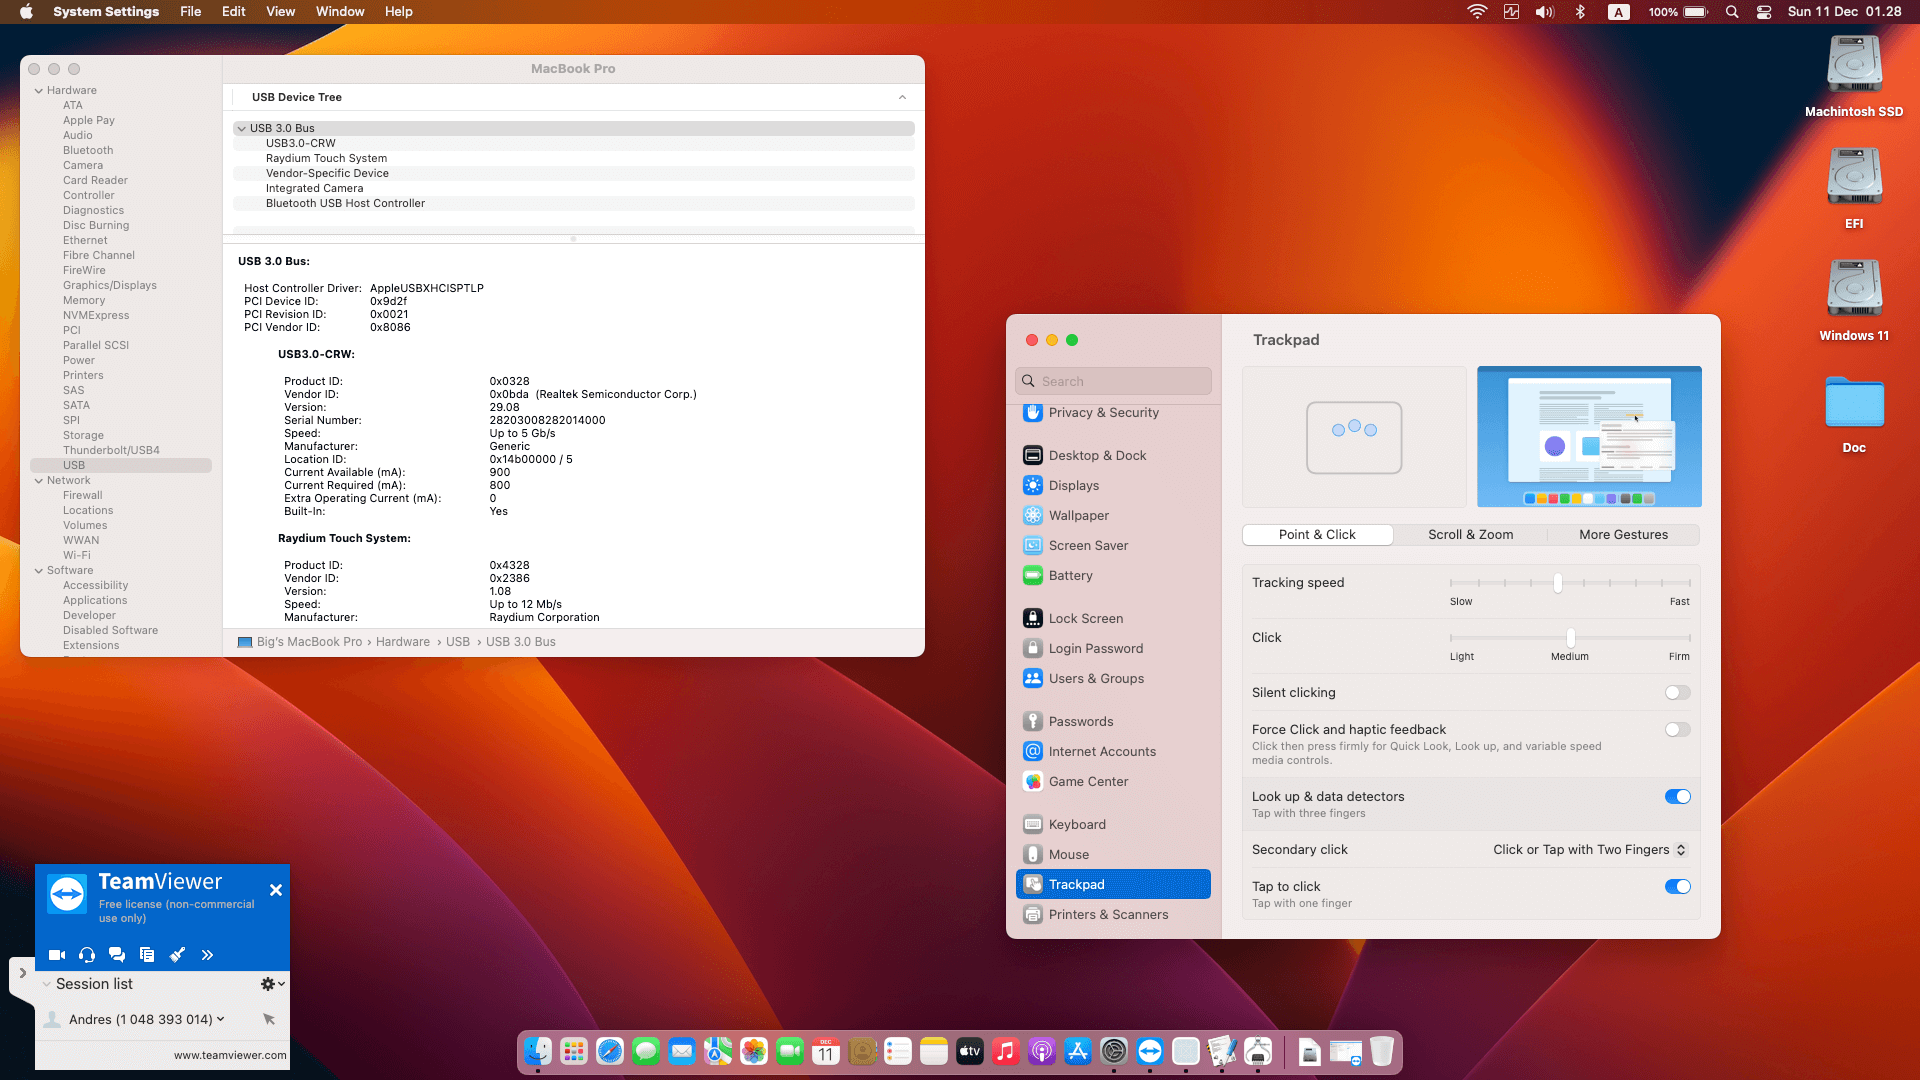Switch to the Scroll & Zoom tab
Image resolution: width=1920 pixels, height=1080 pixels.
(x=1470, y=535)
